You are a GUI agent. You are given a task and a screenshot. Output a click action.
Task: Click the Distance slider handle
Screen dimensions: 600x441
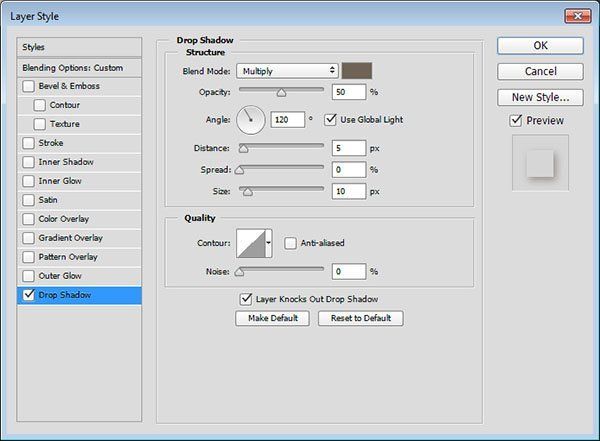click(243, 149)
